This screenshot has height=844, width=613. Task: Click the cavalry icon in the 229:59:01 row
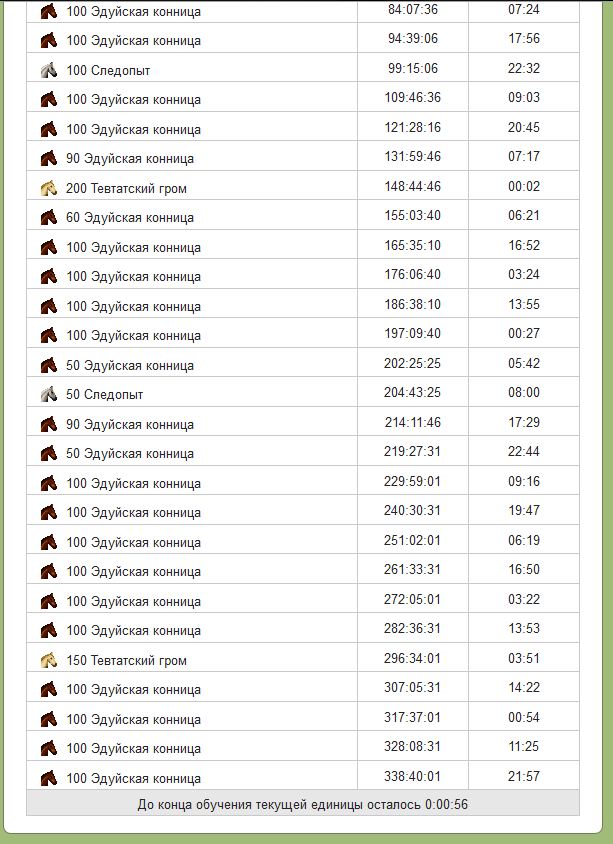[x=49, y=483]
